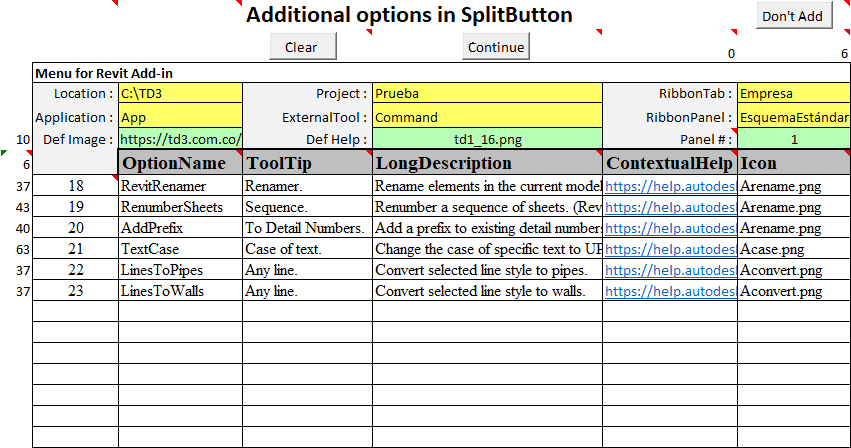This screenshot has width=851, height=448.
Task: Select the Application cell containing App
Action: 180,117
